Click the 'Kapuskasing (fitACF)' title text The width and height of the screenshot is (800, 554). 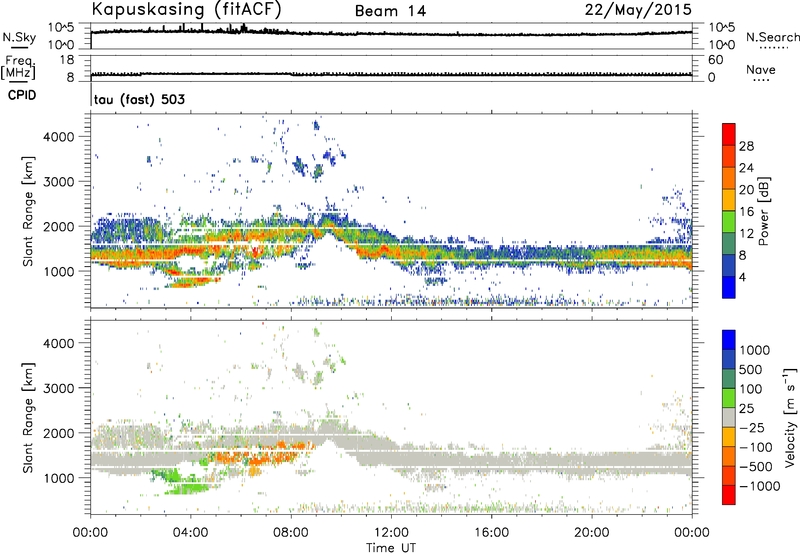(186, 10)
